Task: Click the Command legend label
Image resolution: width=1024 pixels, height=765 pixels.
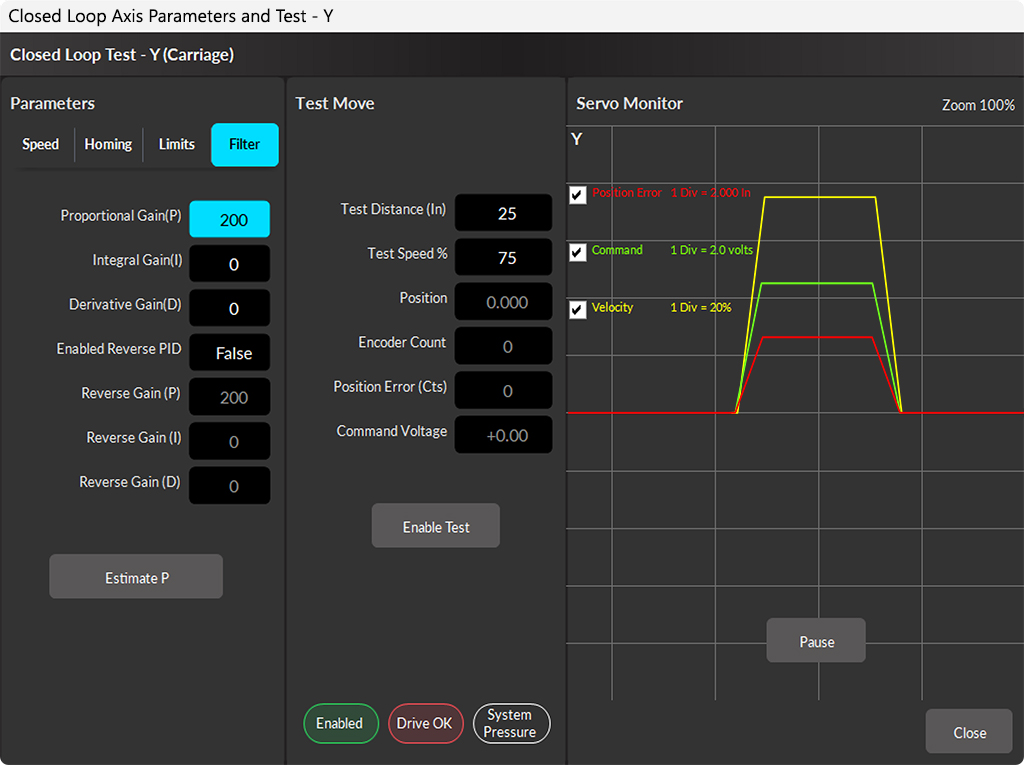Action: point(617,250)
